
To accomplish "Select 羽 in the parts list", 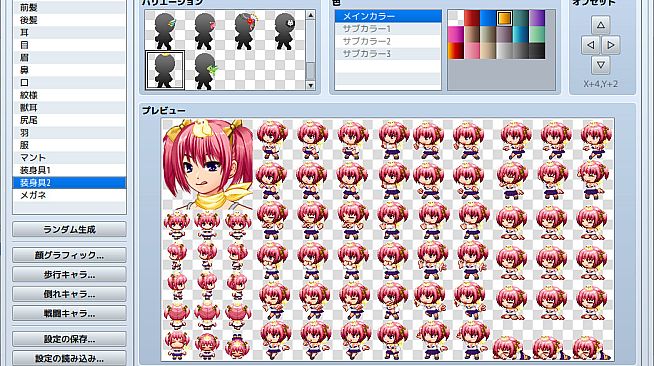I will [x=69, y=133].
